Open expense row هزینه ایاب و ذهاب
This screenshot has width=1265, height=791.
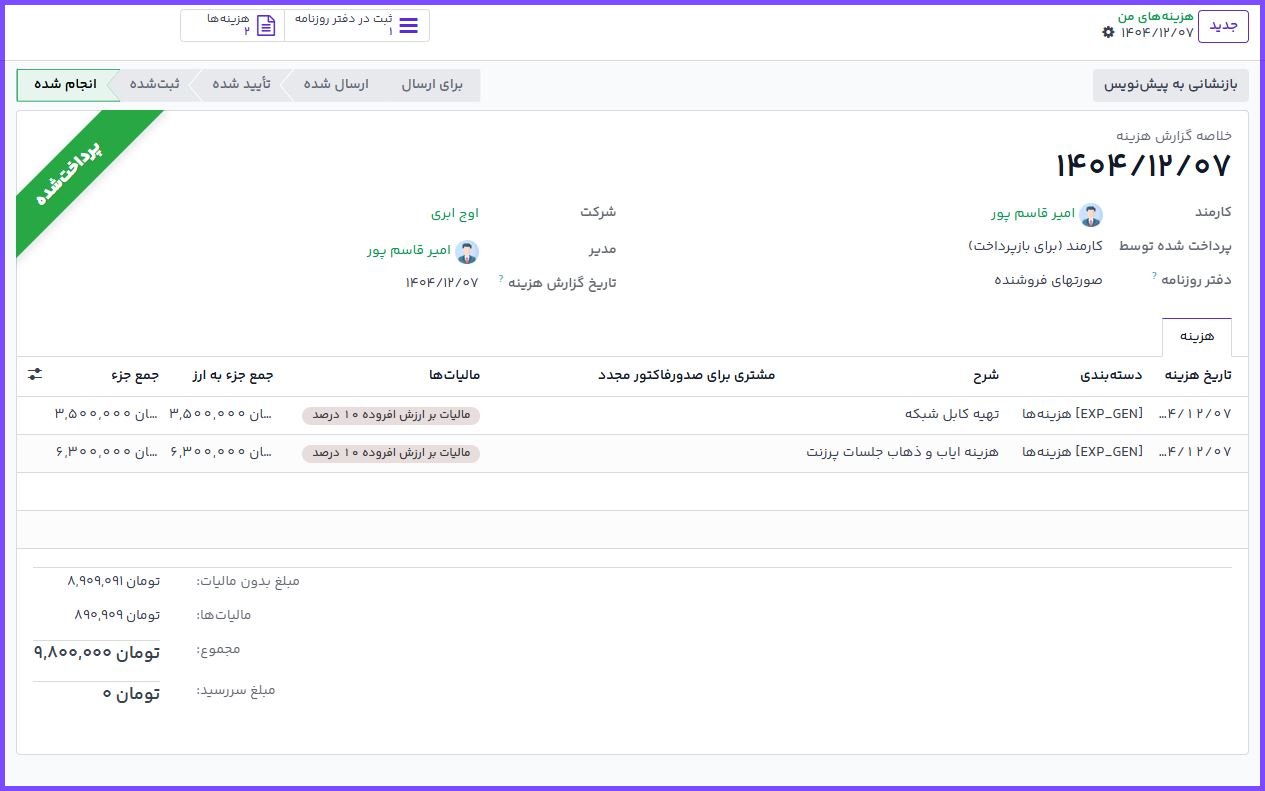pyautogui.click(x=902, y=452)
